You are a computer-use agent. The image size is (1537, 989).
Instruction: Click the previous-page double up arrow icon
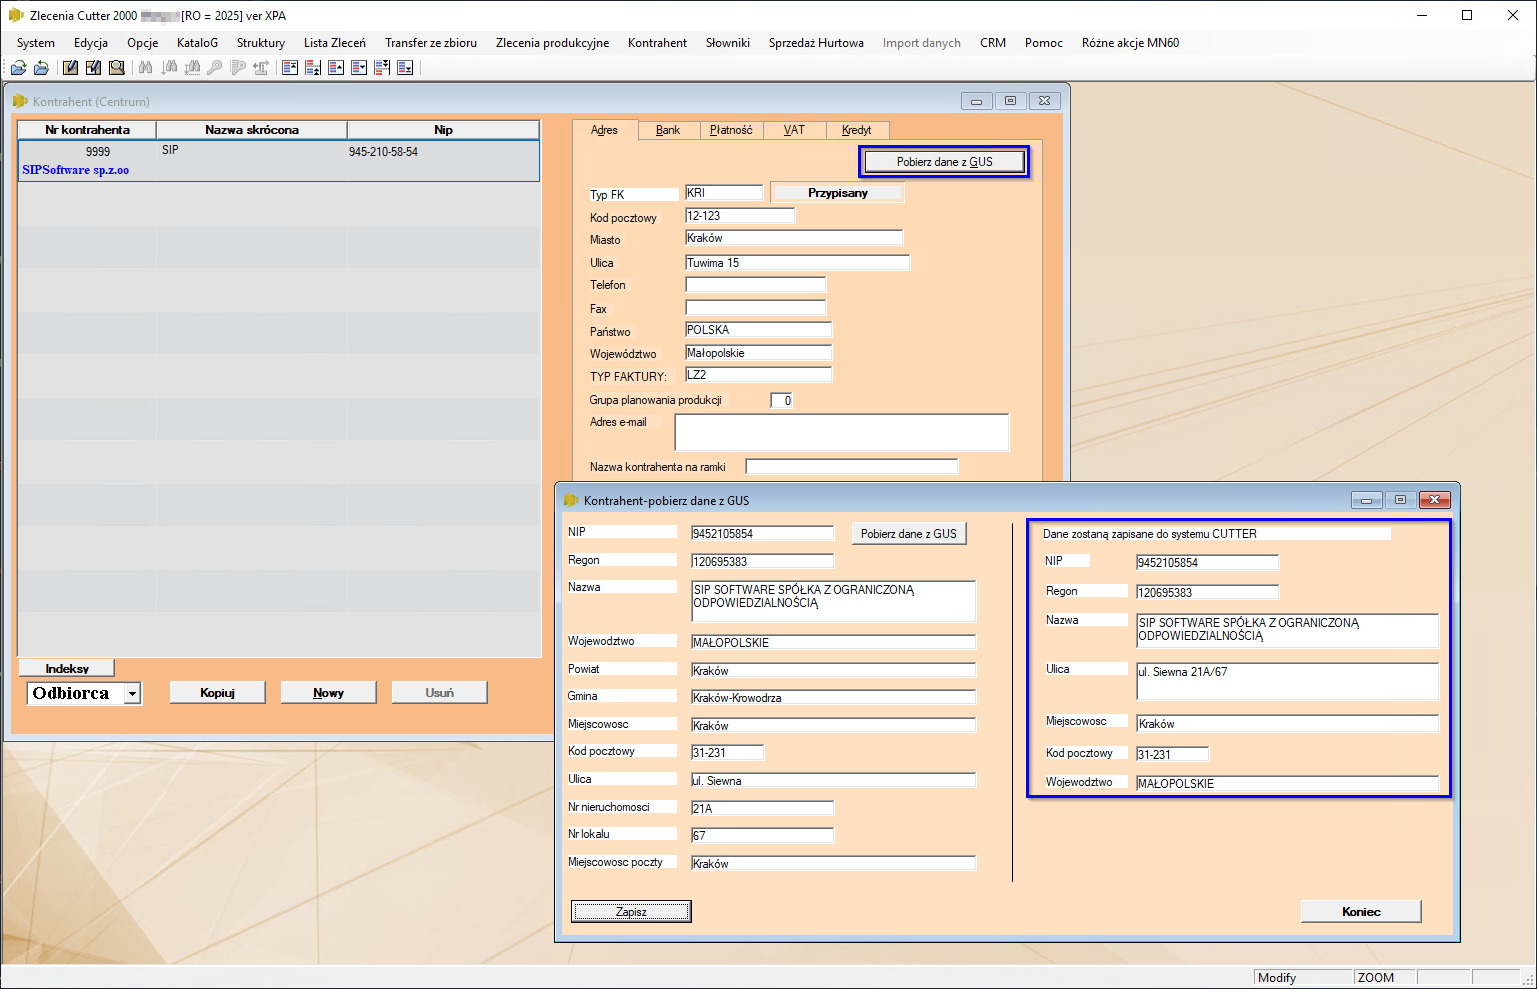313,68
